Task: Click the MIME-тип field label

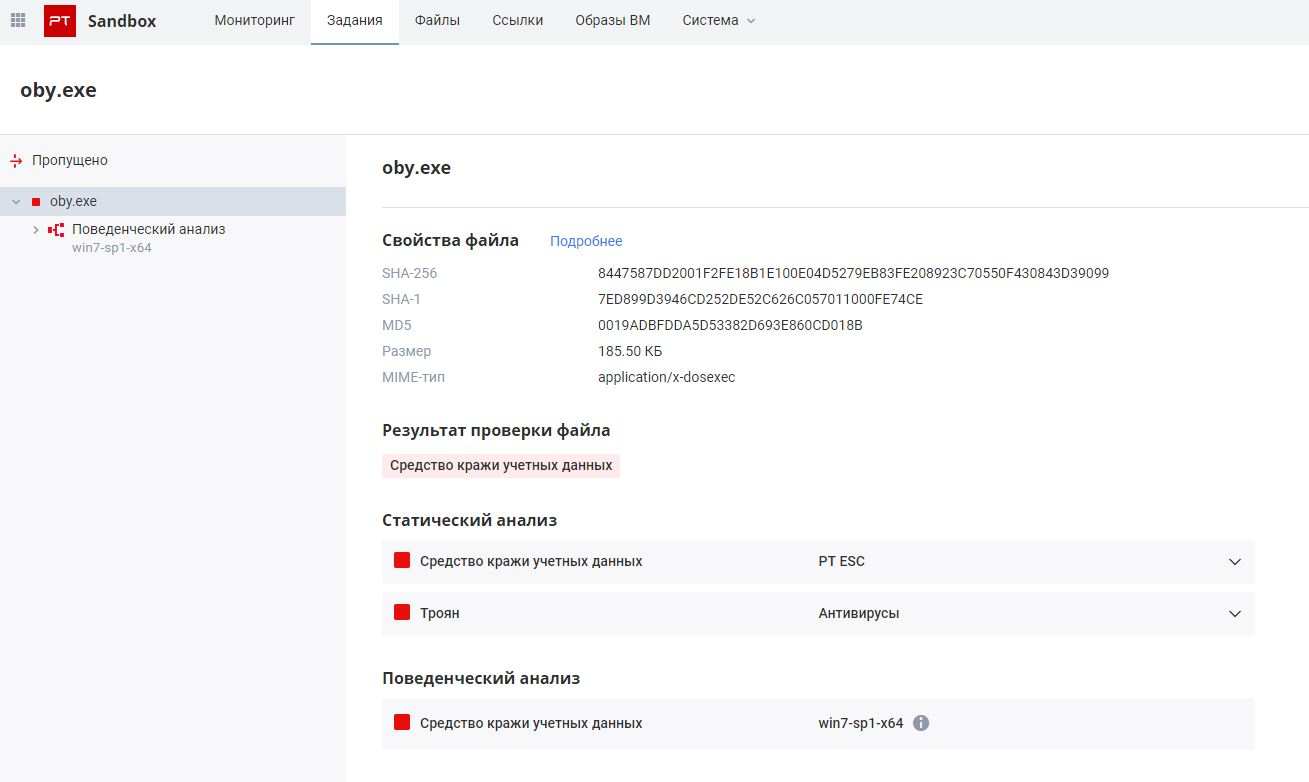Action: [x=414, y=377]
